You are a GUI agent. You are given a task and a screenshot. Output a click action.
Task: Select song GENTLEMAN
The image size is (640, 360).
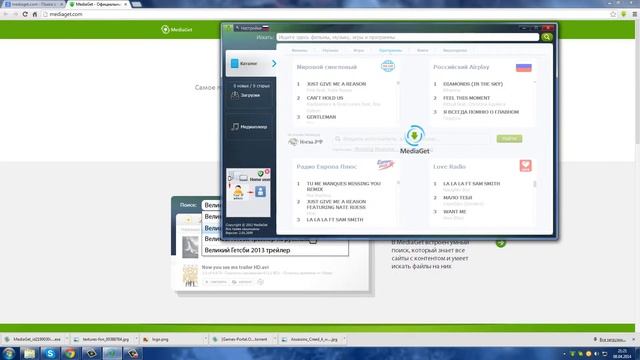[321, 117]
